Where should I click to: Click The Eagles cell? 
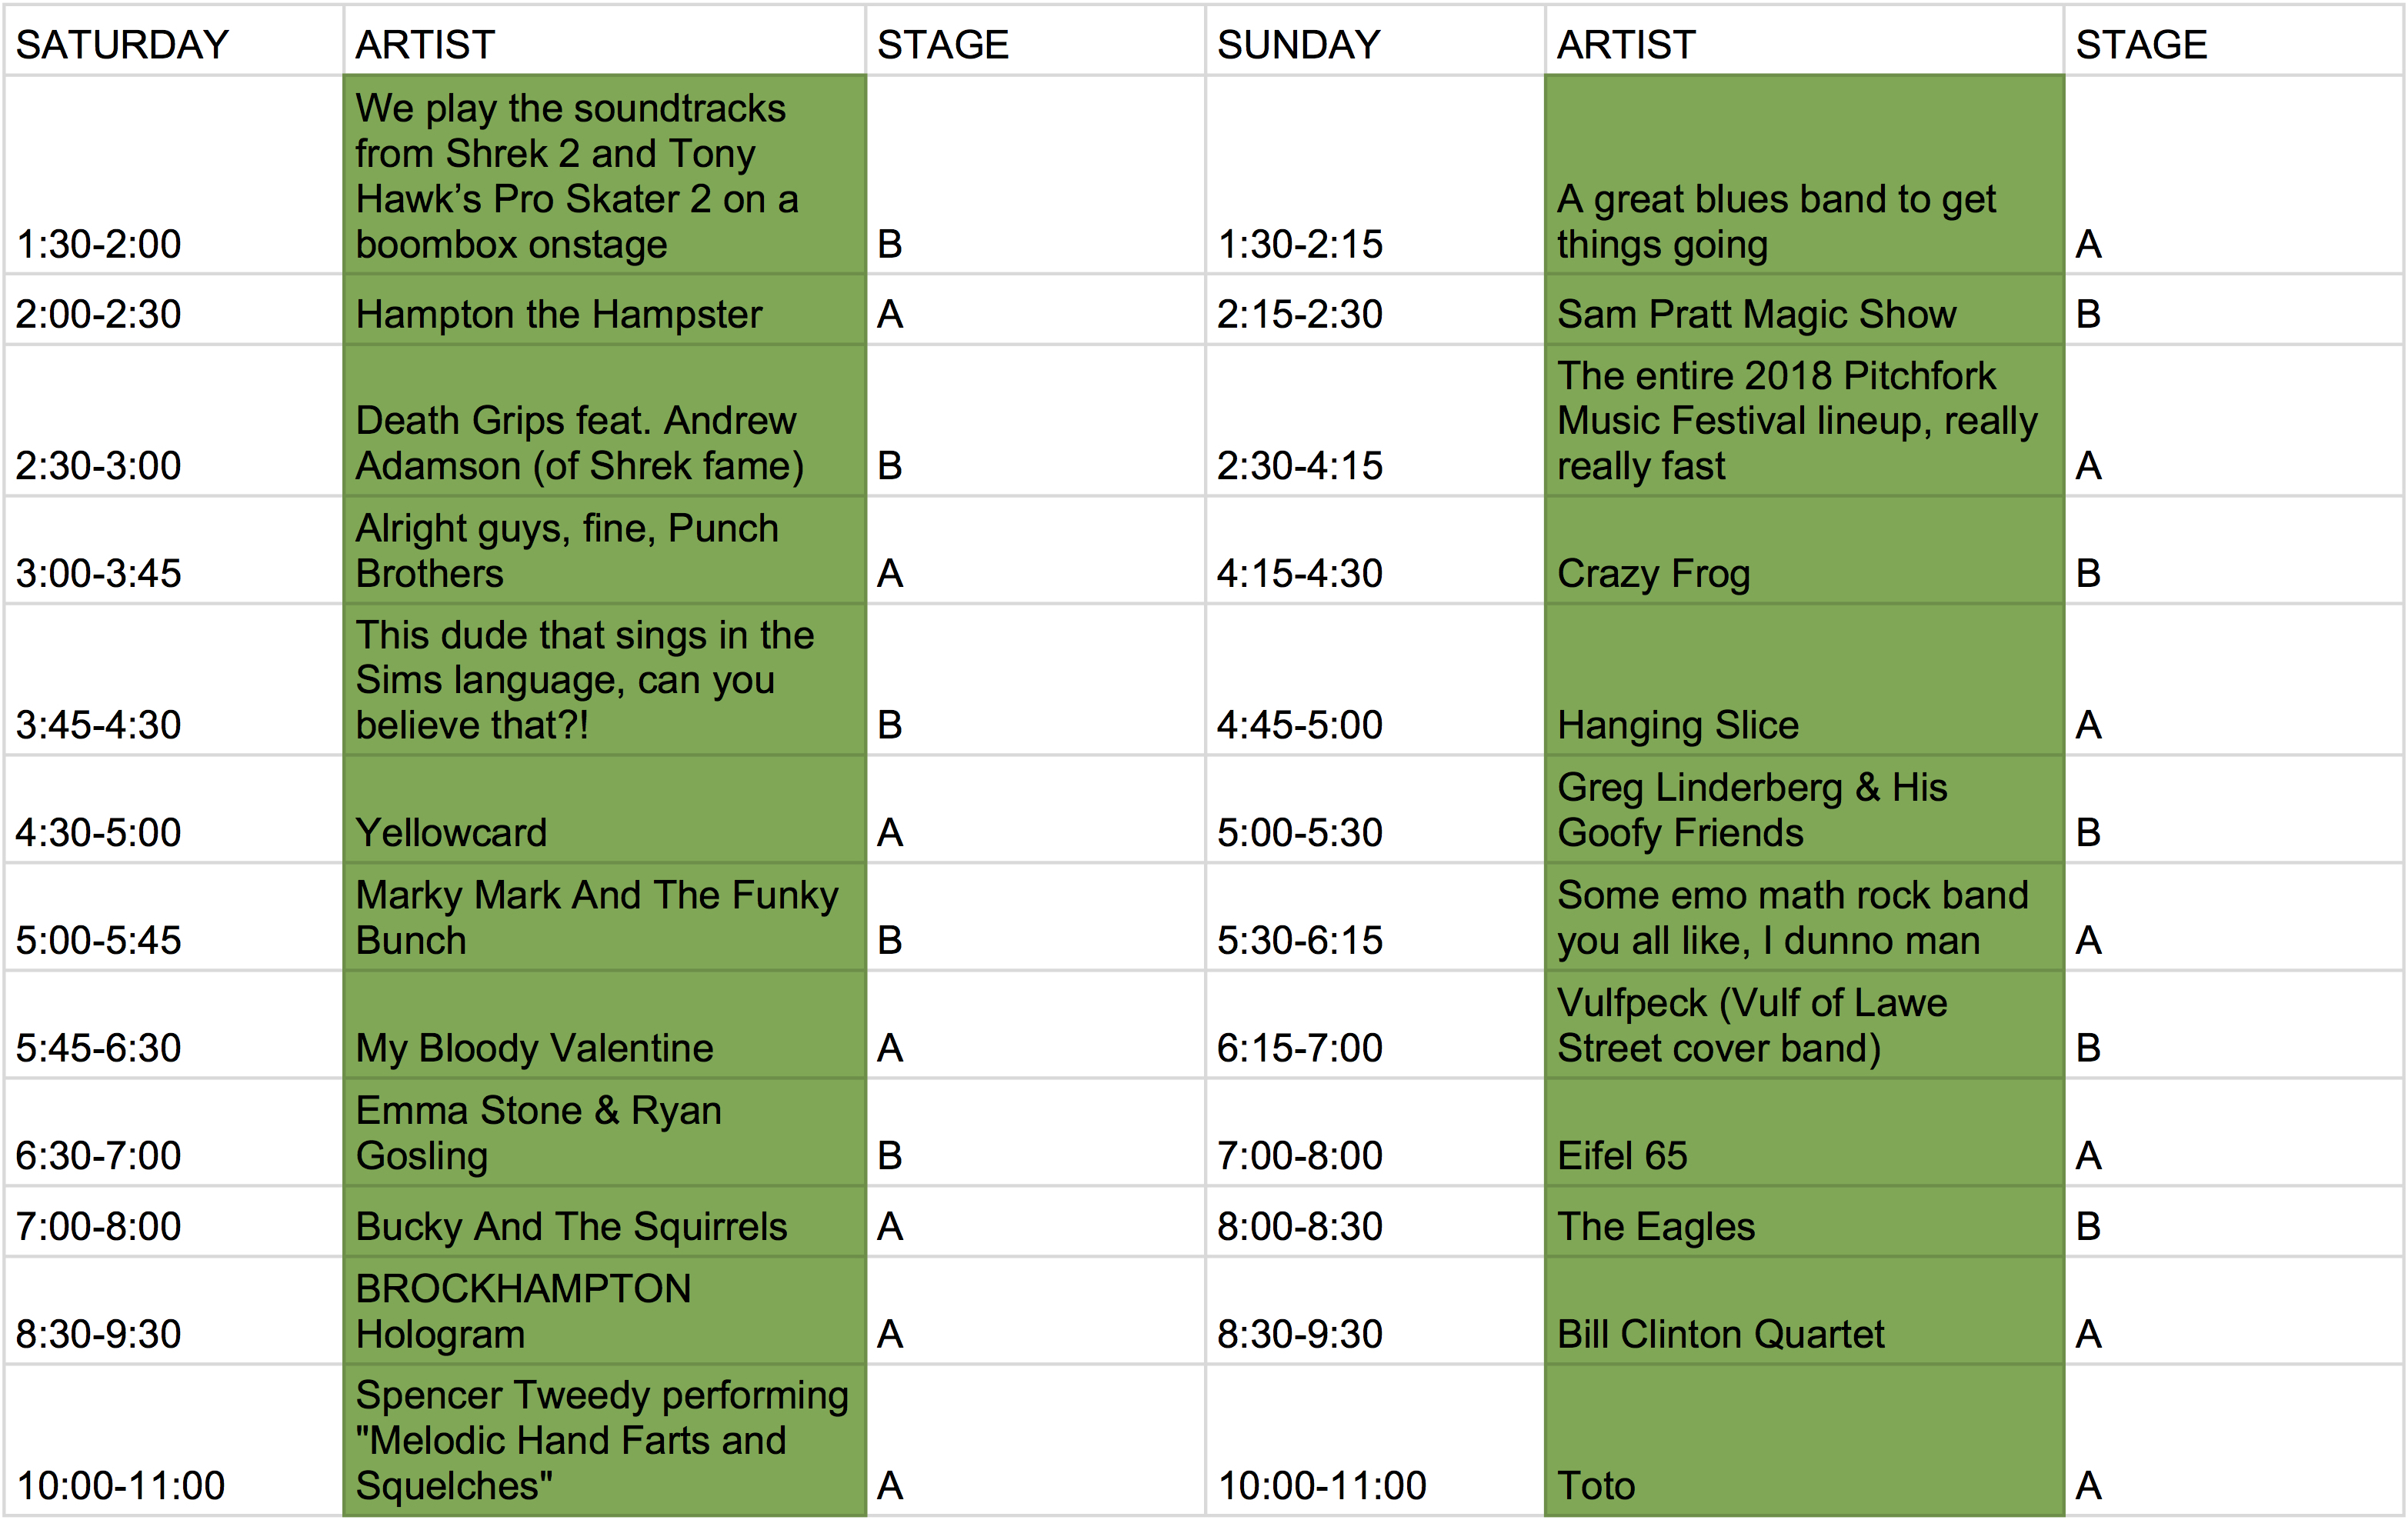pos(1805,1222)
